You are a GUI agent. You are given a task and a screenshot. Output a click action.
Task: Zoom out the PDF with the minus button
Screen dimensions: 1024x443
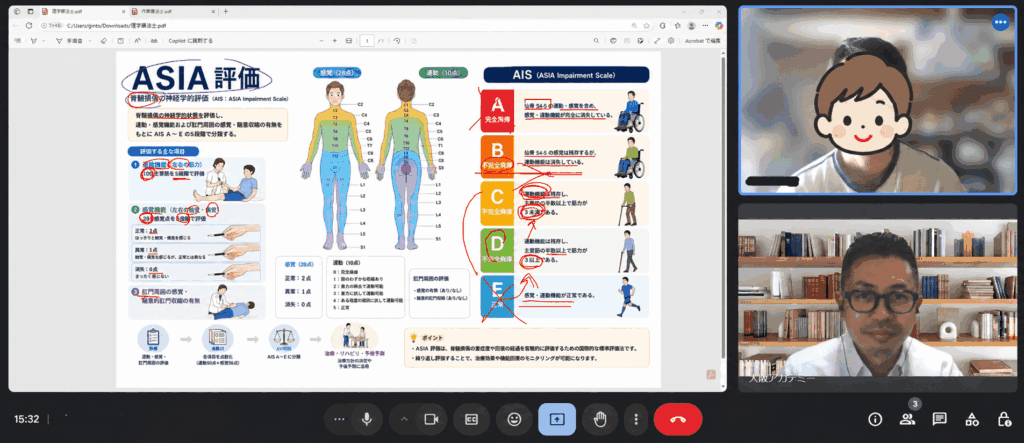click(321, 41)
